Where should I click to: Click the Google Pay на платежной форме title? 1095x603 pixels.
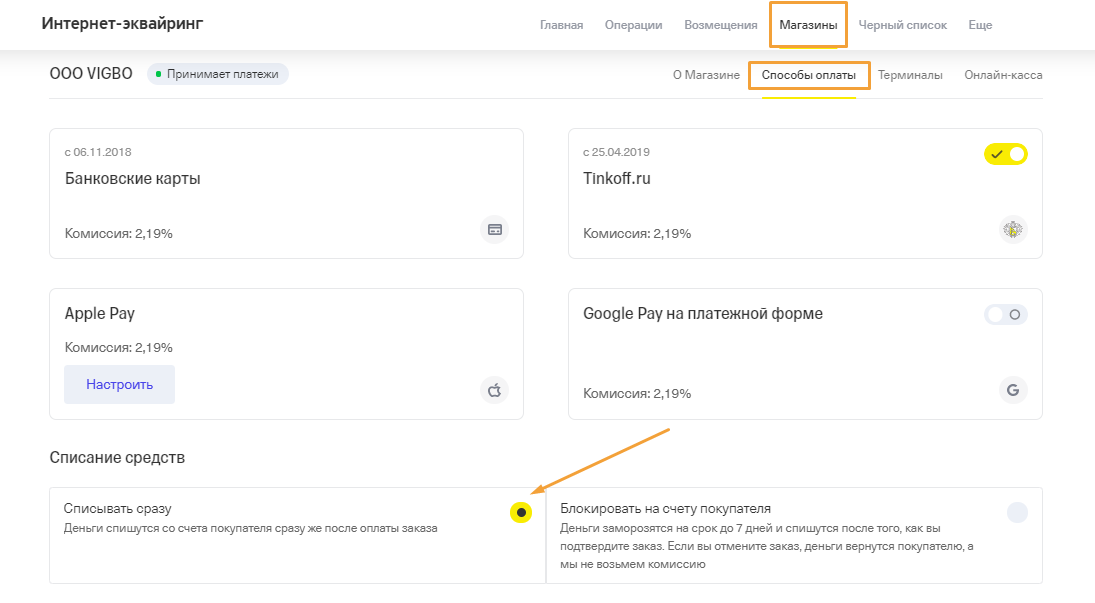tap(703, 314)
